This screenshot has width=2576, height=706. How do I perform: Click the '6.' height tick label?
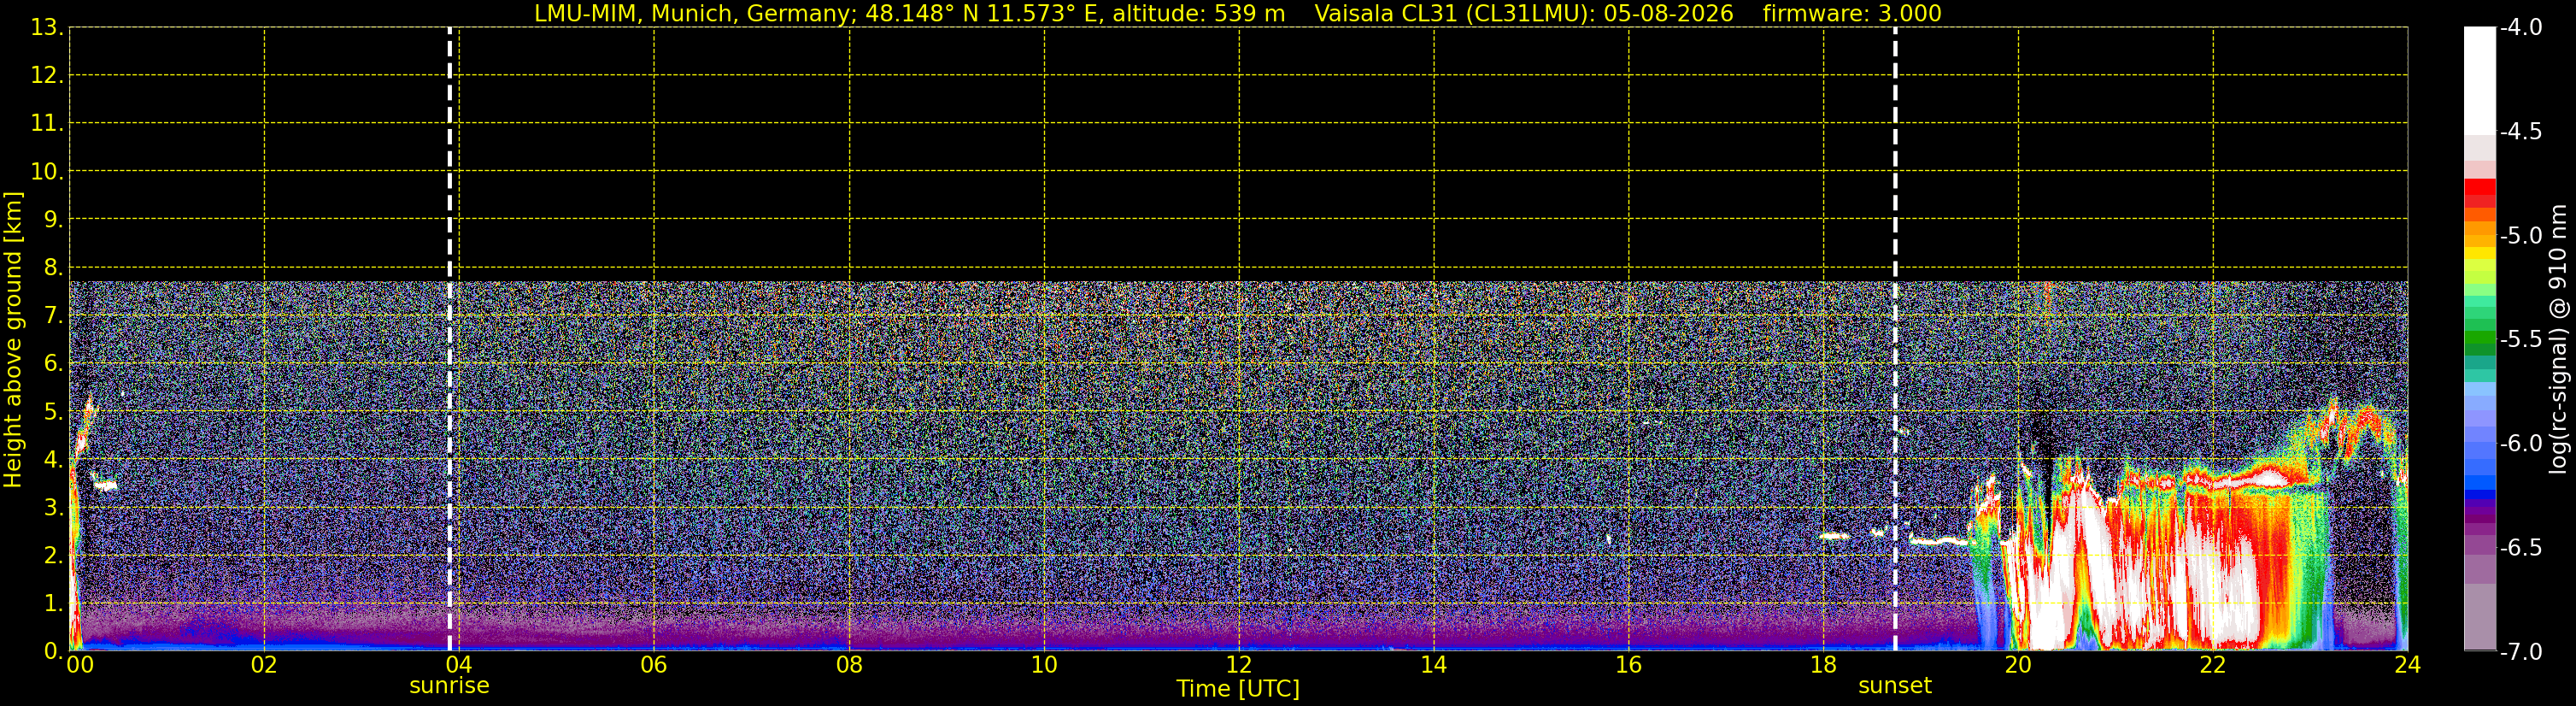coord(53,363)
